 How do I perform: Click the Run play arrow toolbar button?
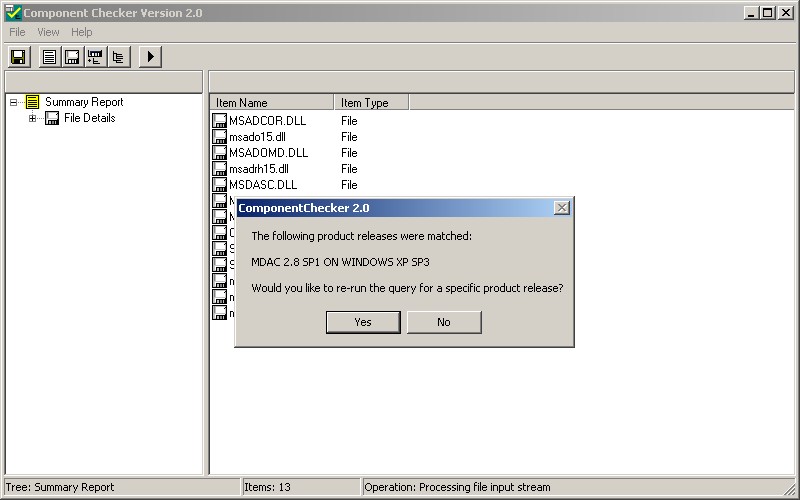point(151,57)
